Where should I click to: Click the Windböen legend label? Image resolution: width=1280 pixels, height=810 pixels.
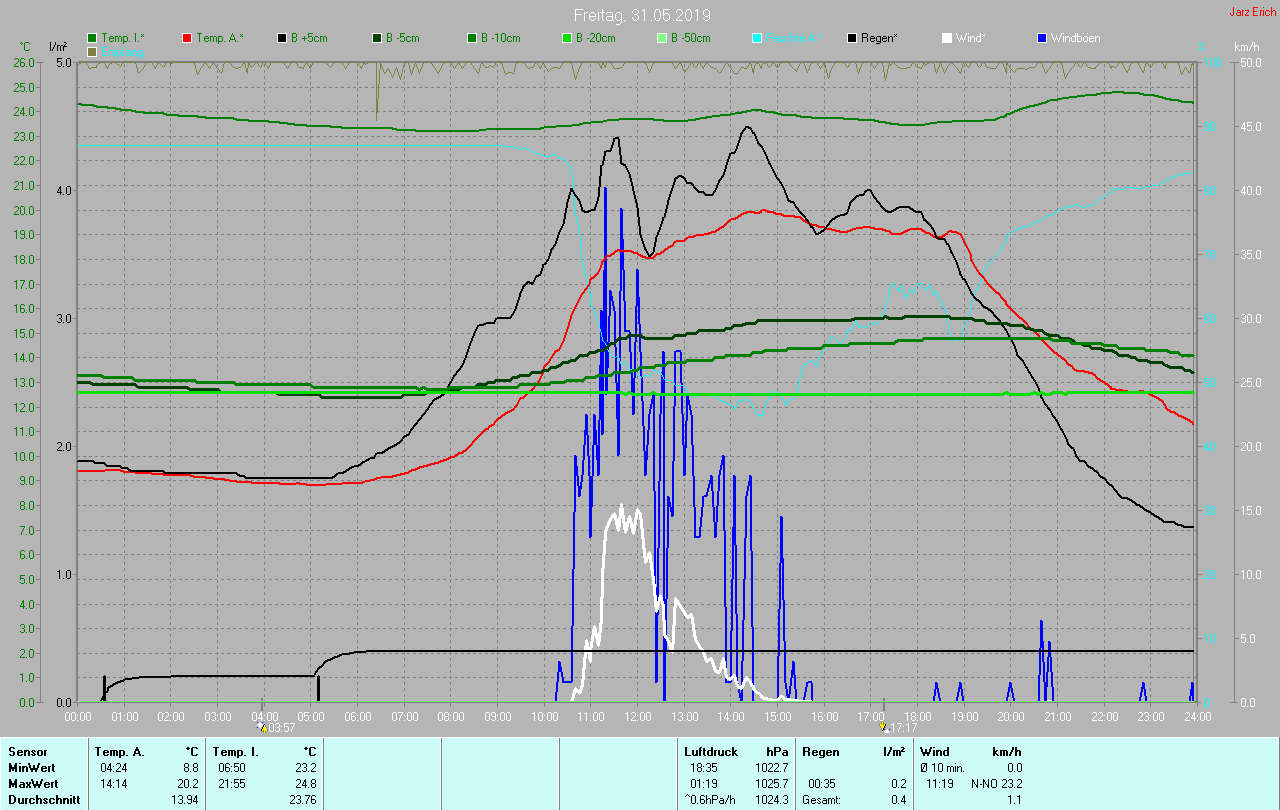1075,38
